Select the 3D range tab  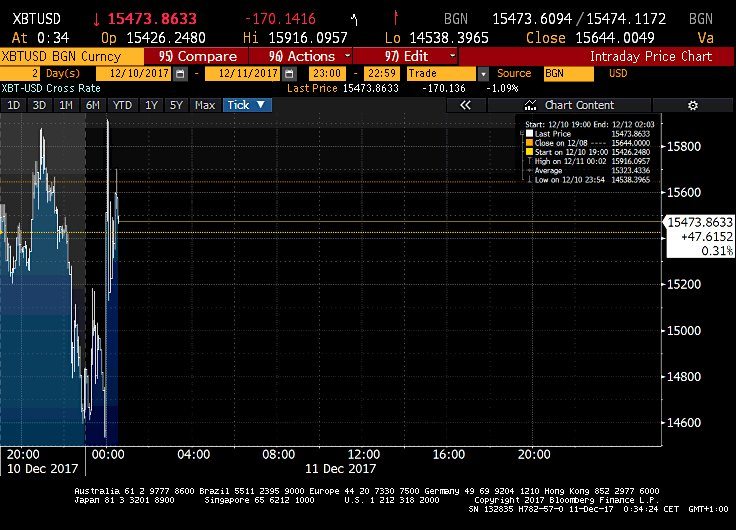39,105
